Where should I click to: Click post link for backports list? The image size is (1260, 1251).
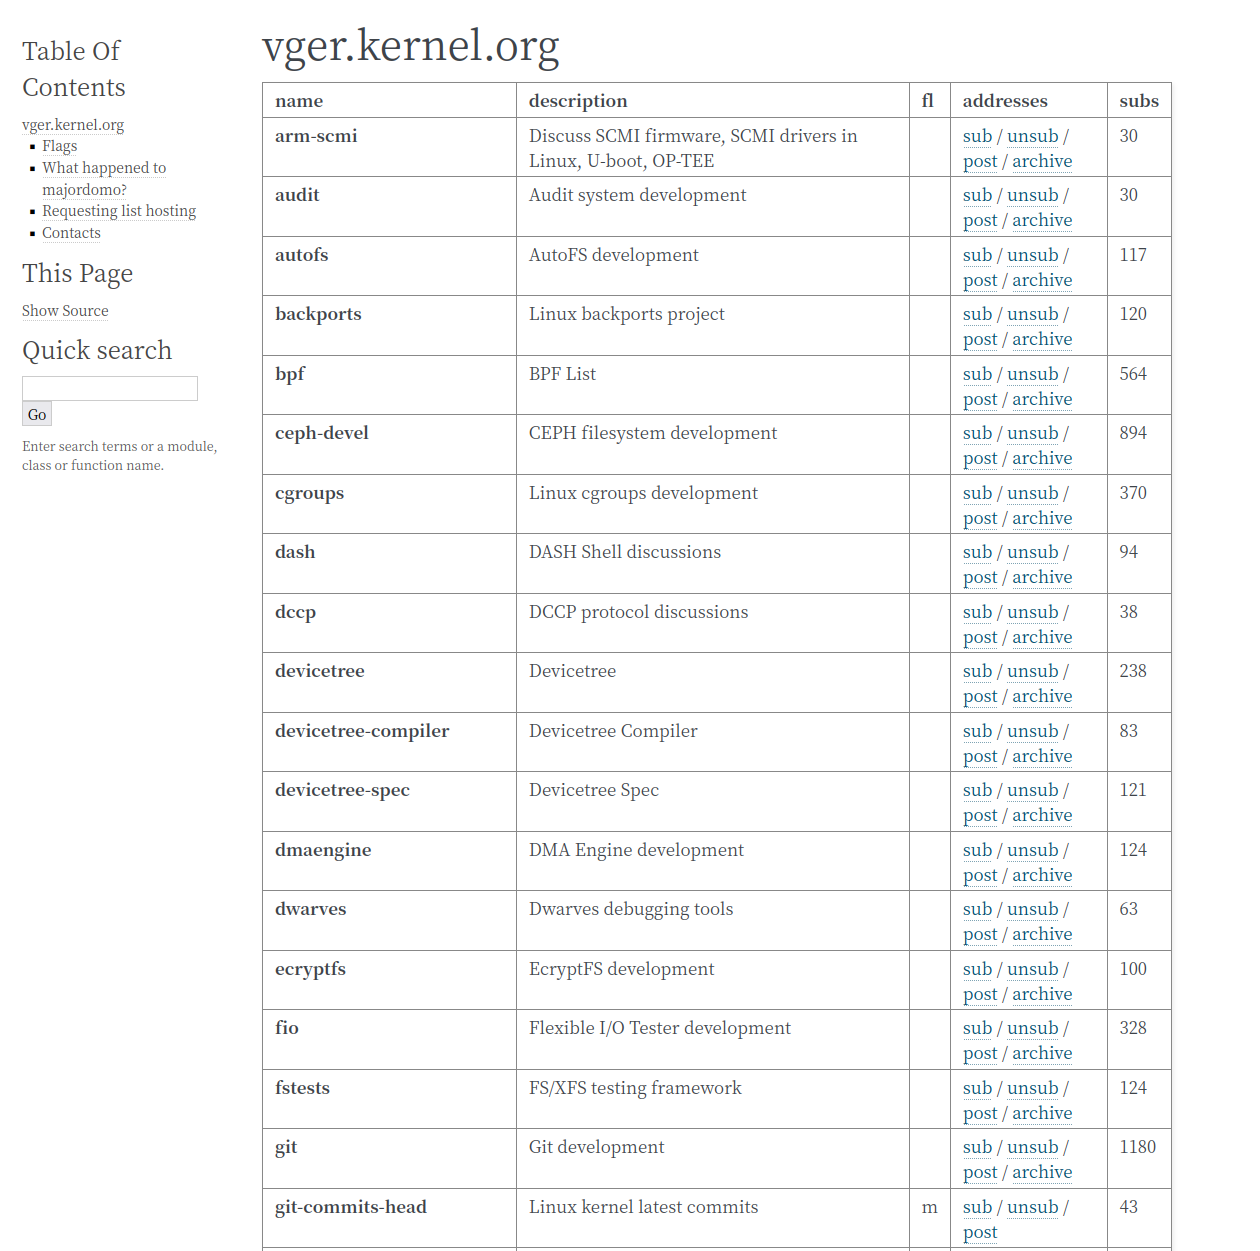click(x=980, y=339)
